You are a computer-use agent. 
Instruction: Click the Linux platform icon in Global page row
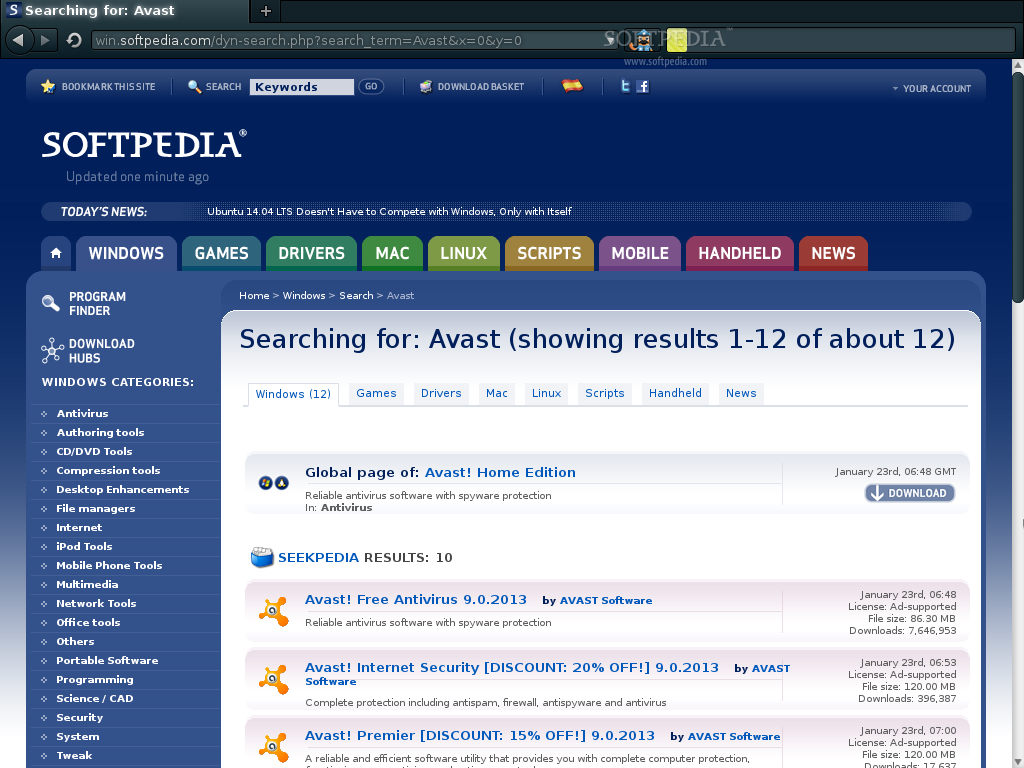(281, 483)
